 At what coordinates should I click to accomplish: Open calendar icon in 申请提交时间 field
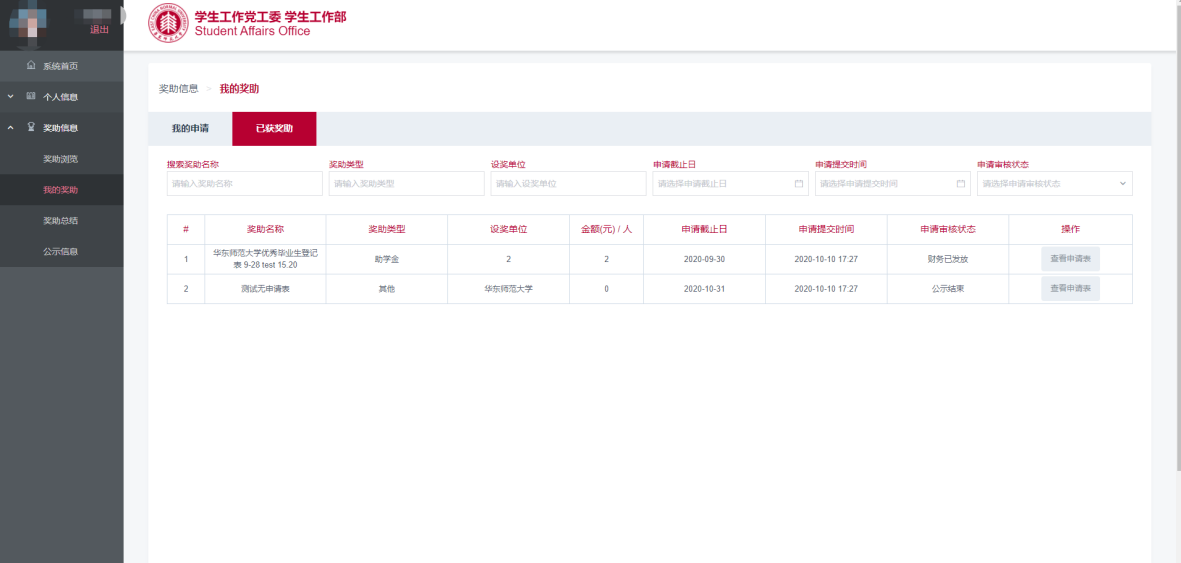960,184
